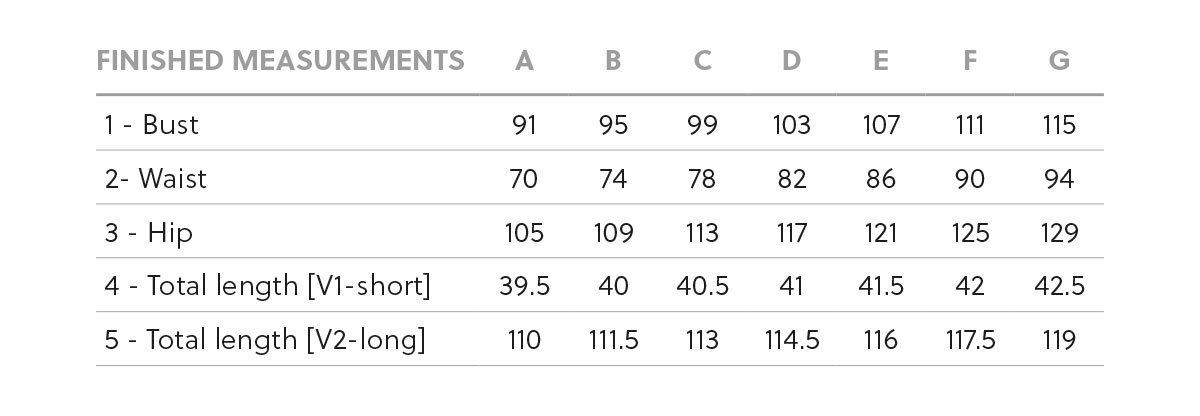Viewport: 1200px width, 416px height.
Task: Select the Waist value 74 for size B
Action: (x=613, y=179)
